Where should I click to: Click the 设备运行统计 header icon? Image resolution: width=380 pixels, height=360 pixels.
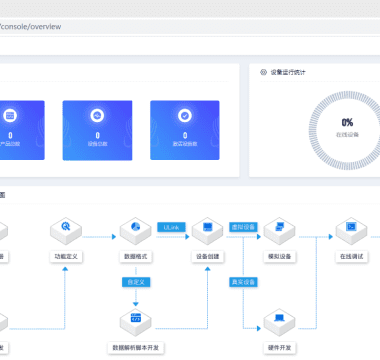263,72
